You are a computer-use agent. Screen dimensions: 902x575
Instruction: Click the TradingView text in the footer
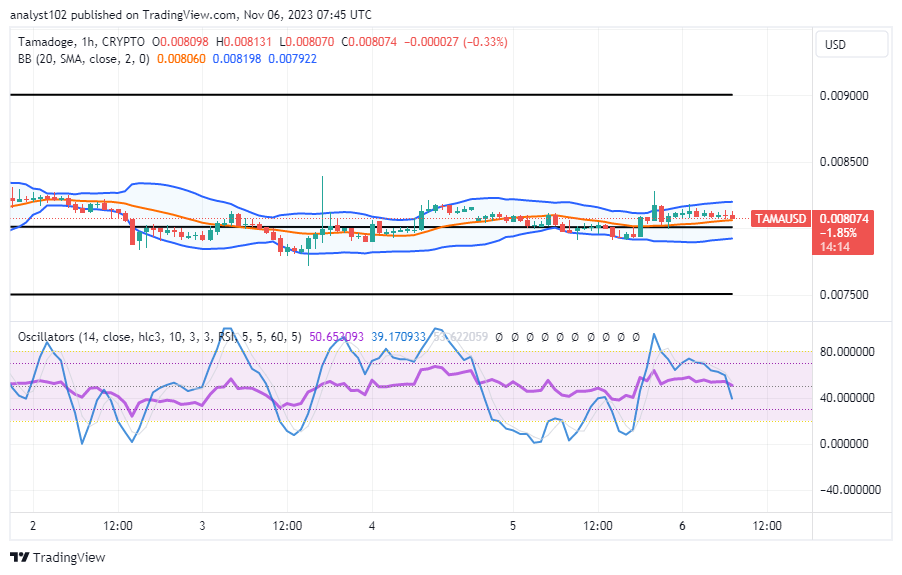(x=69, y=557)
